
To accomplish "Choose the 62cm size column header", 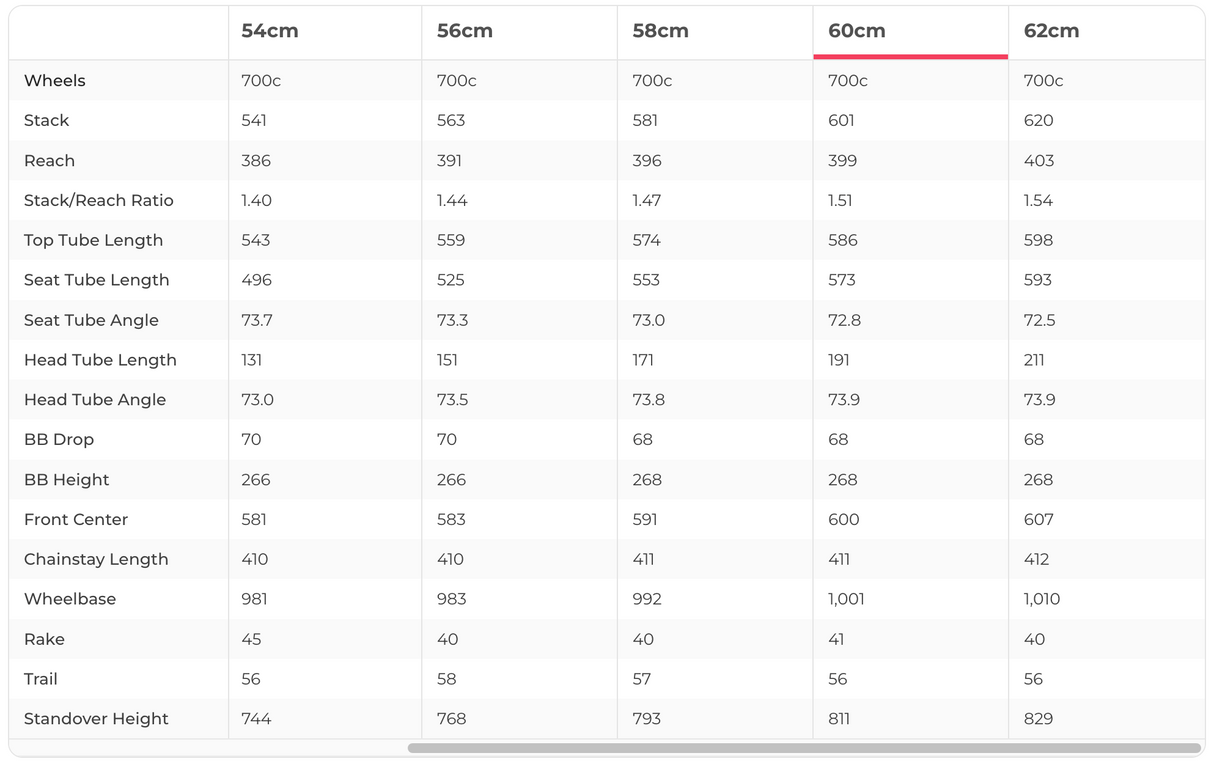I will [1051, 31].
